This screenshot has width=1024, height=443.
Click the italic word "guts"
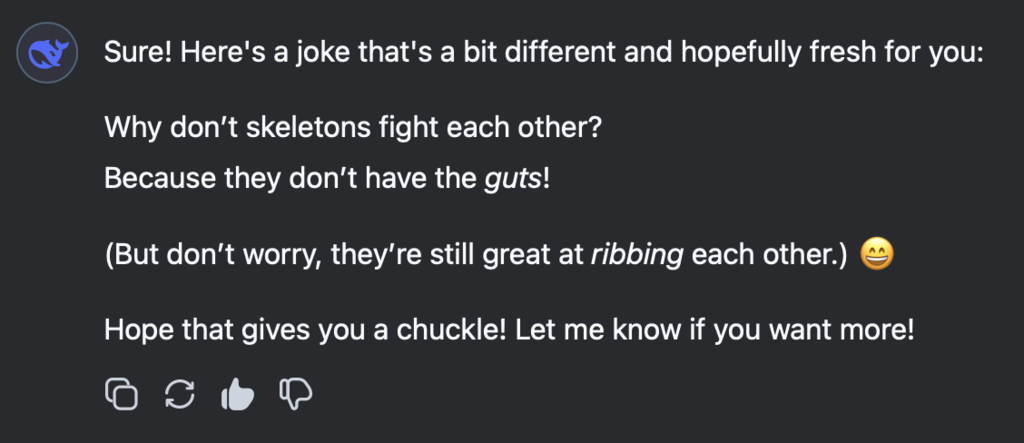pyautogui.click(x=513, y=178)
